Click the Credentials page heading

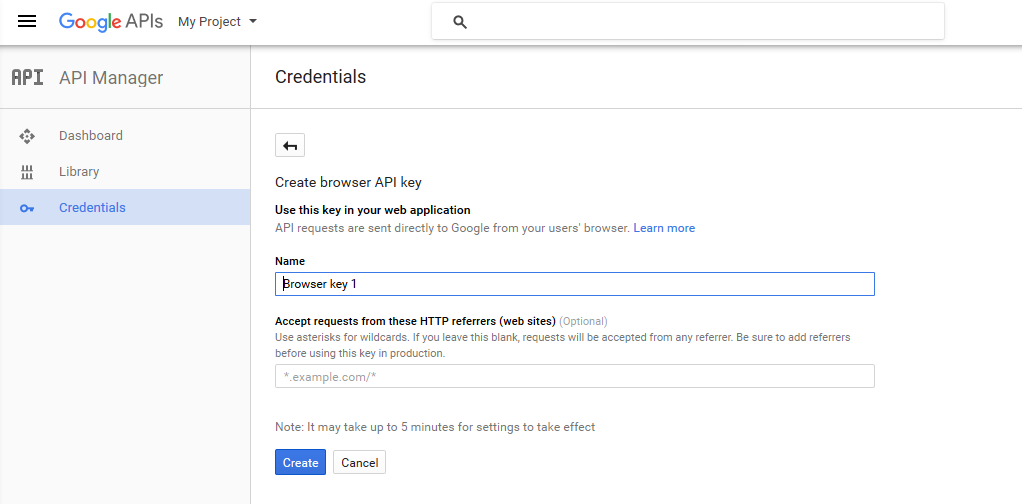click(x=321, y=77)
